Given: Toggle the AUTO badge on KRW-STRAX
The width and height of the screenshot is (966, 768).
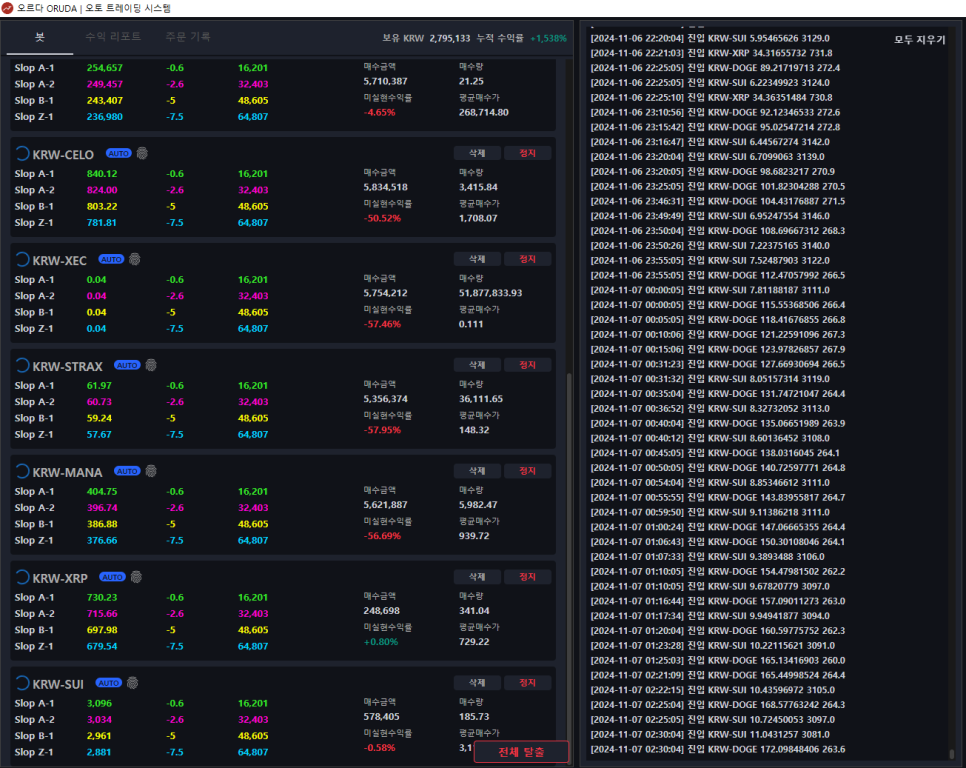Looking at the screenshot, I should point(127,365).
